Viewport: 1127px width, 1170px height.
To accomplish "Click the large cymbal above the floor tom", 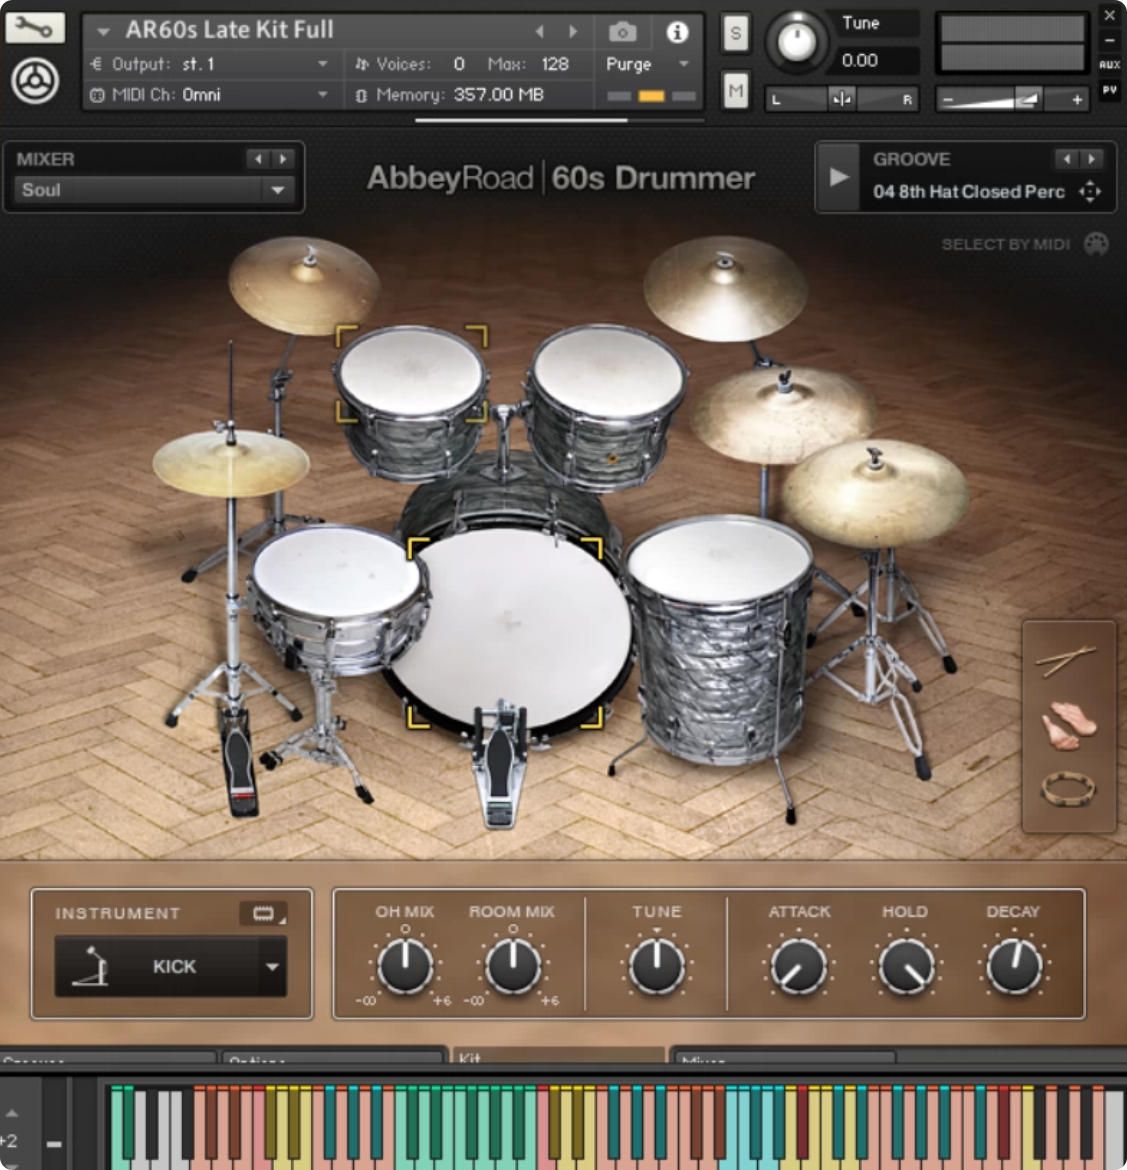I will 875,492.
